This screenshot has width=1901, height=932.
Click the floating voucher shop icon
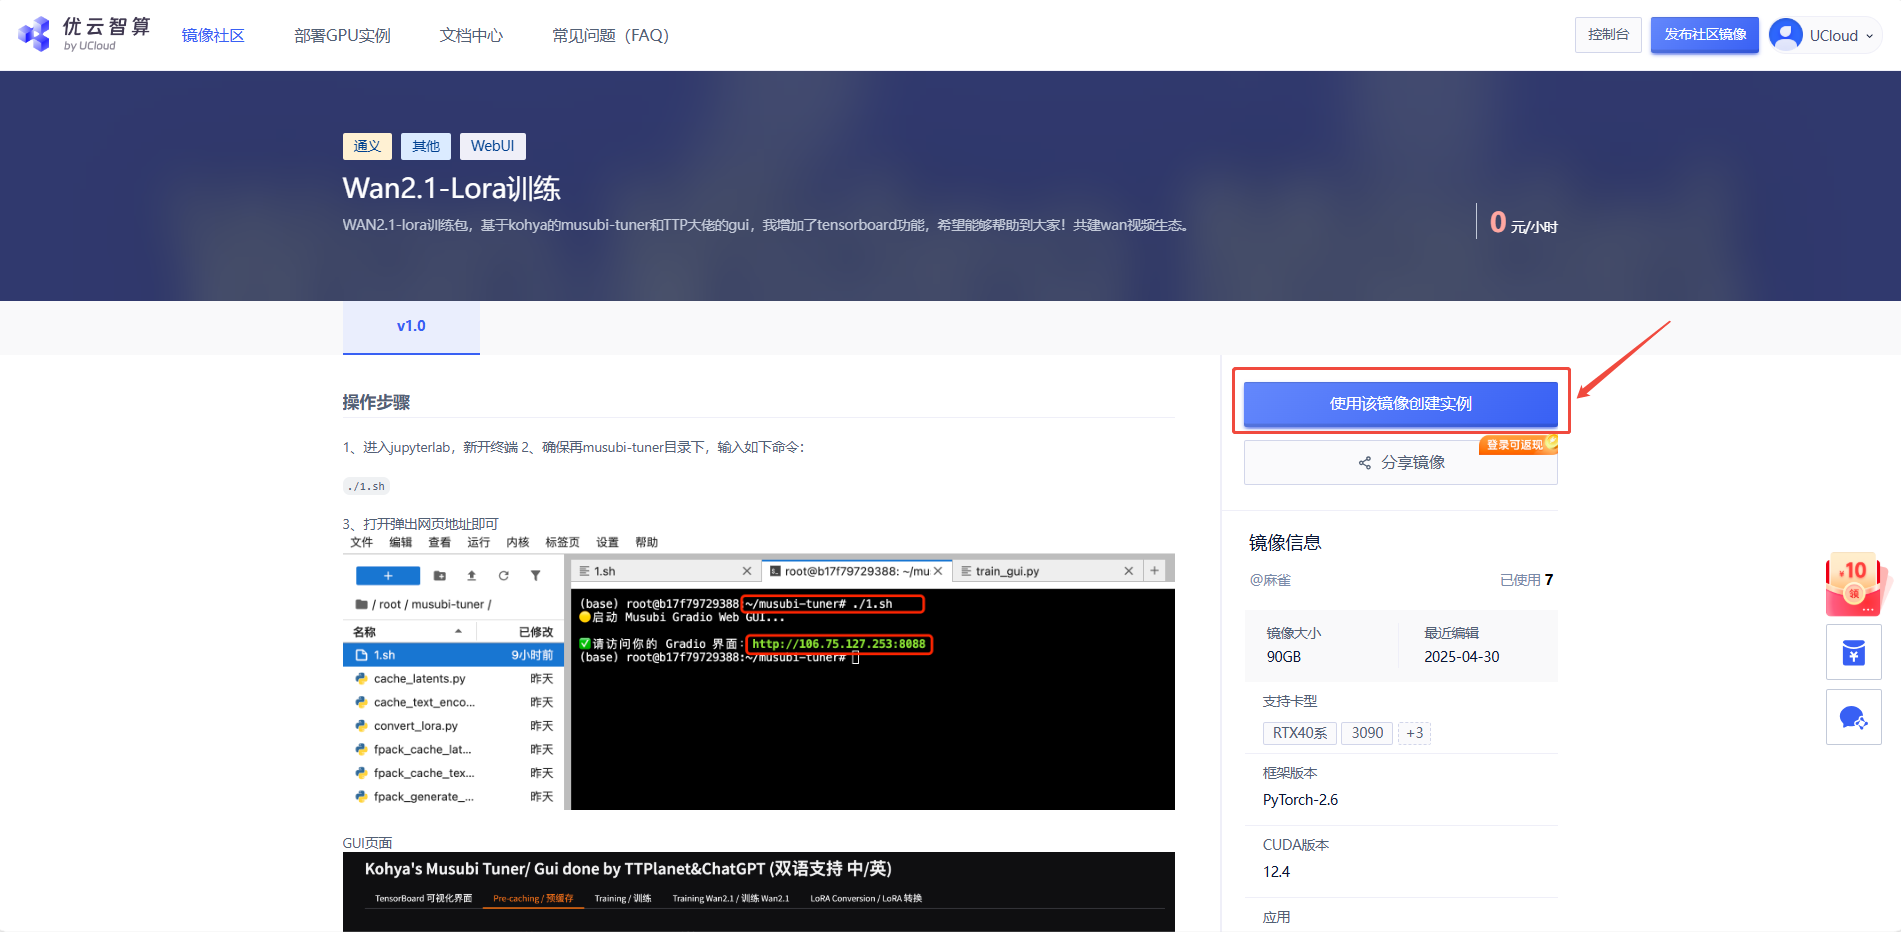point(1854,652)
